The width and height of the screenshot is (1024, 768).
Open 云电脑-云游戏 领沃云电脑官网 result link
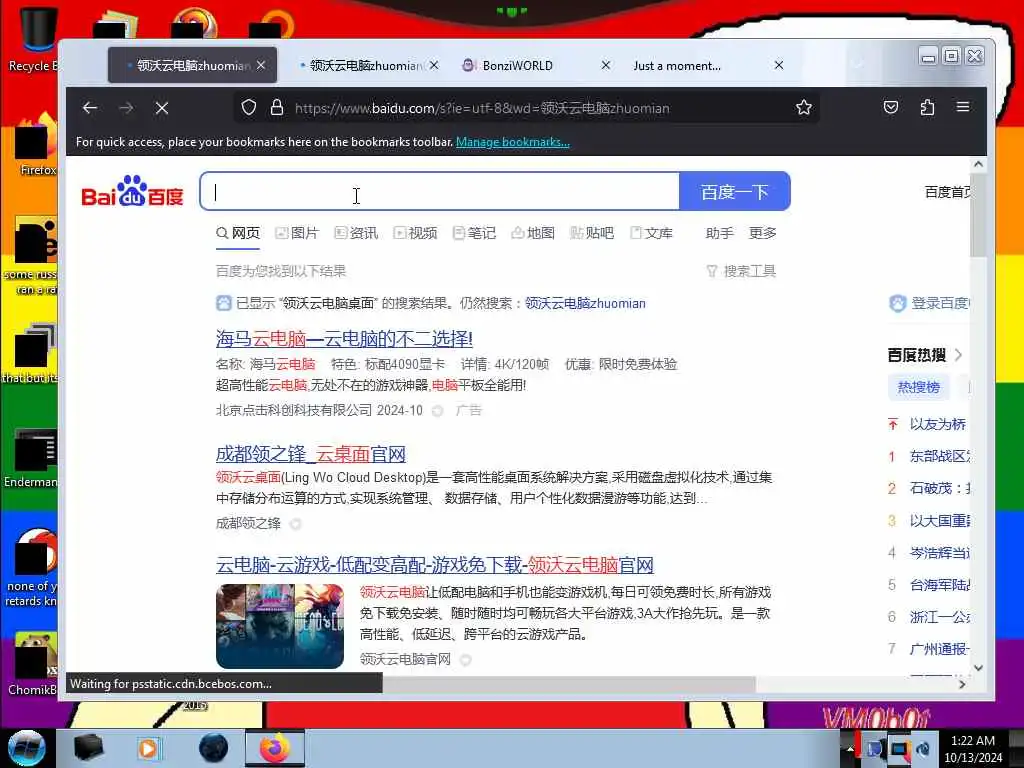point(435,565)
